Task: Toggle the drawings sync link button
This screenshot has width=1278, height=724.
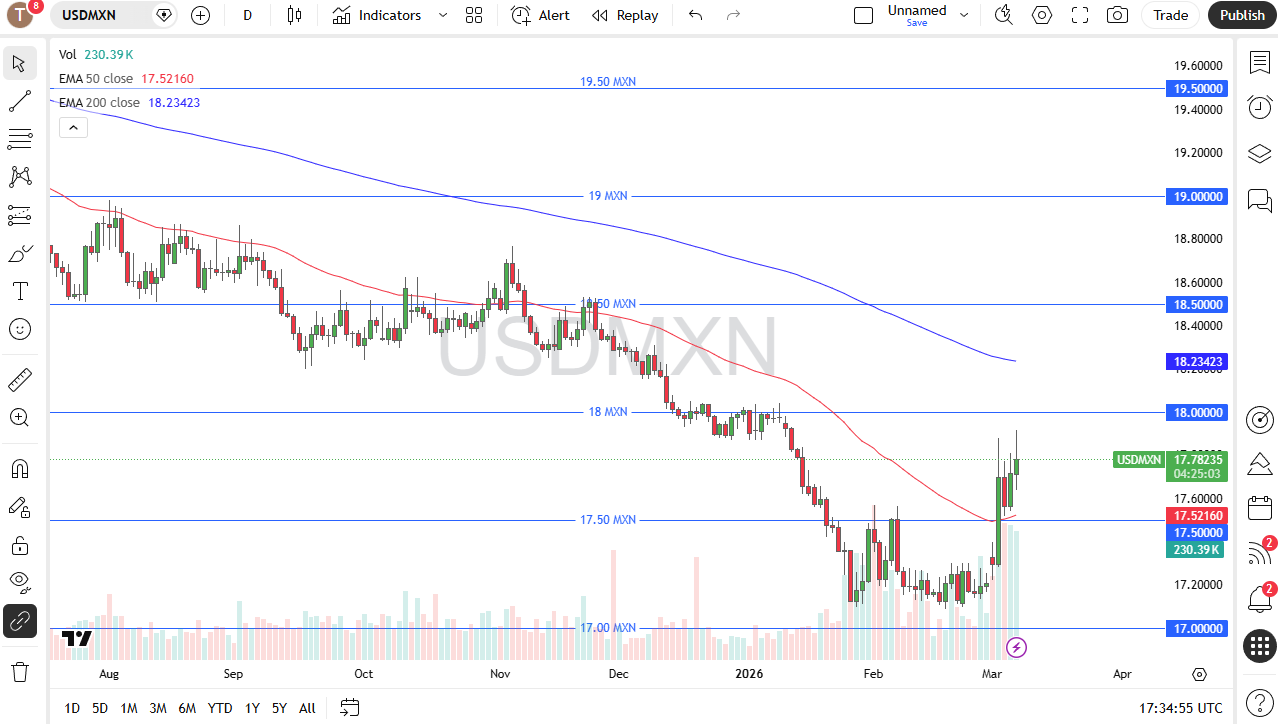Action: coord(19,621)
